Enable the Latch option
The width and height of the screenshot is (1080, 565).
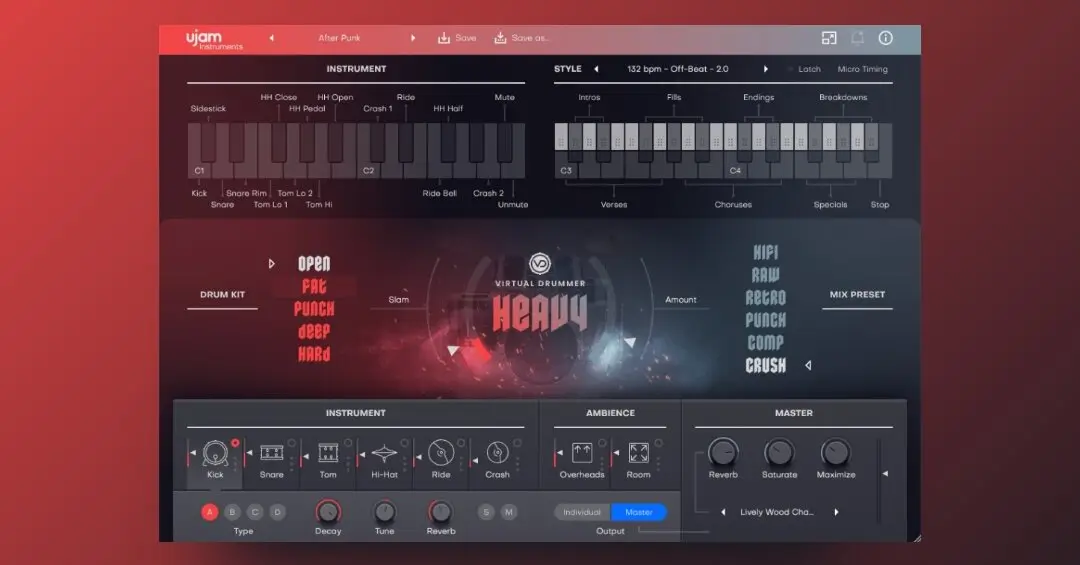805,69
